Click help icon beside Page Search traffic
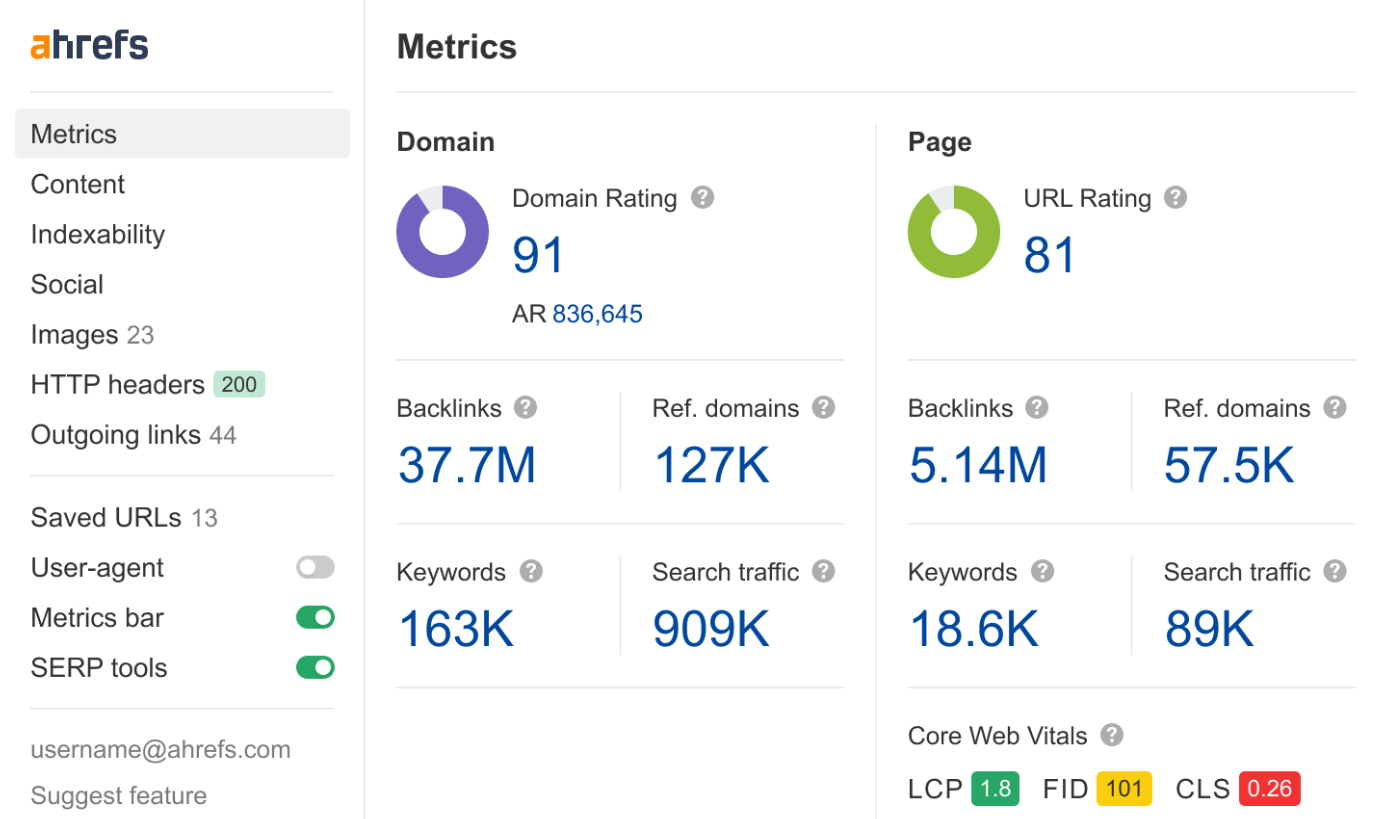 (x=1334, y=572)
